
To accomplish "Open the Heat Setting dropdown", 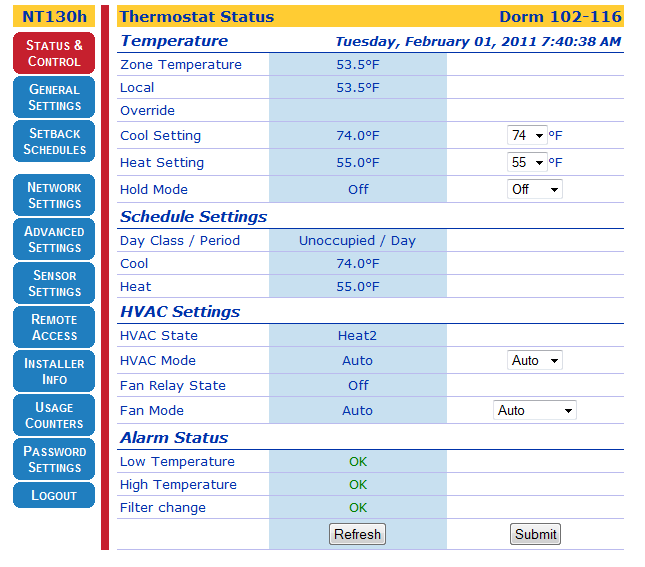I will click(x=527, y=162).
